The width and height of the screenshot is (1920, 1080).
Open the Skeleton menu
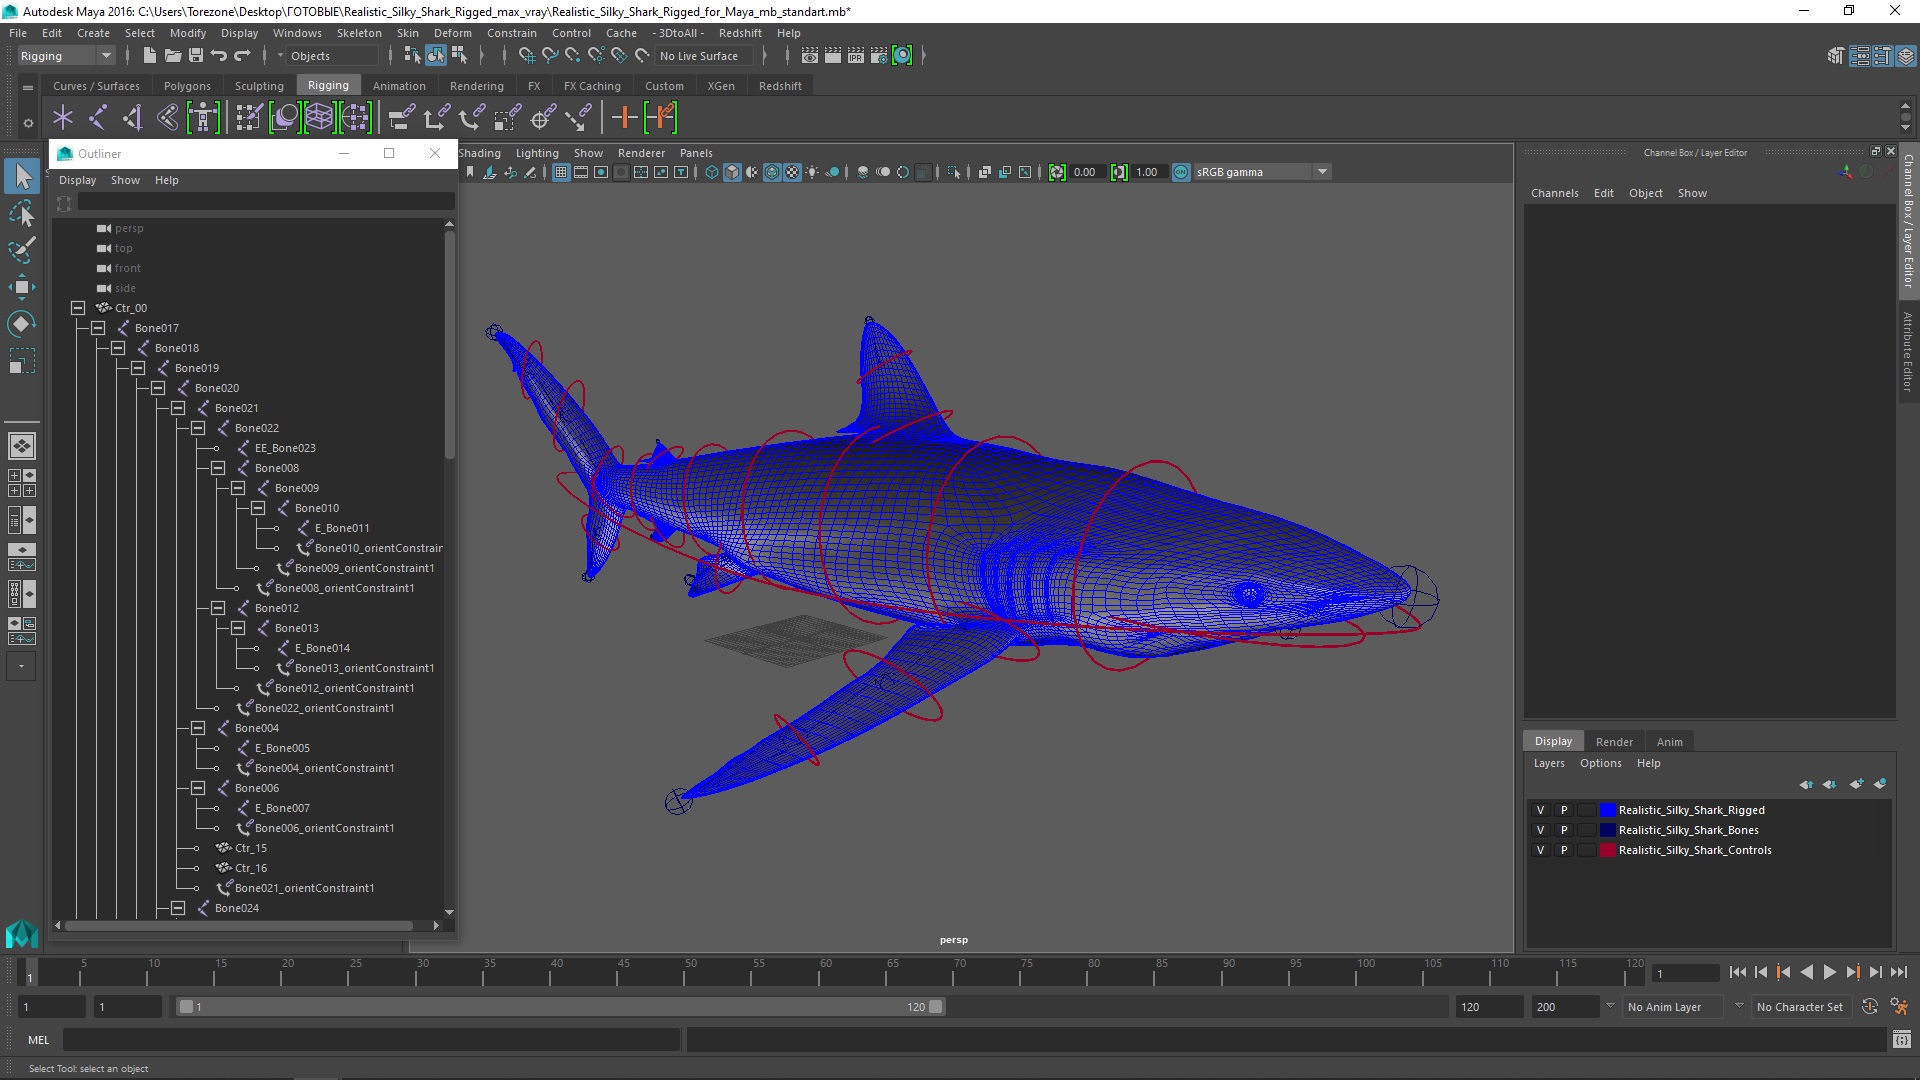(359, 33)
